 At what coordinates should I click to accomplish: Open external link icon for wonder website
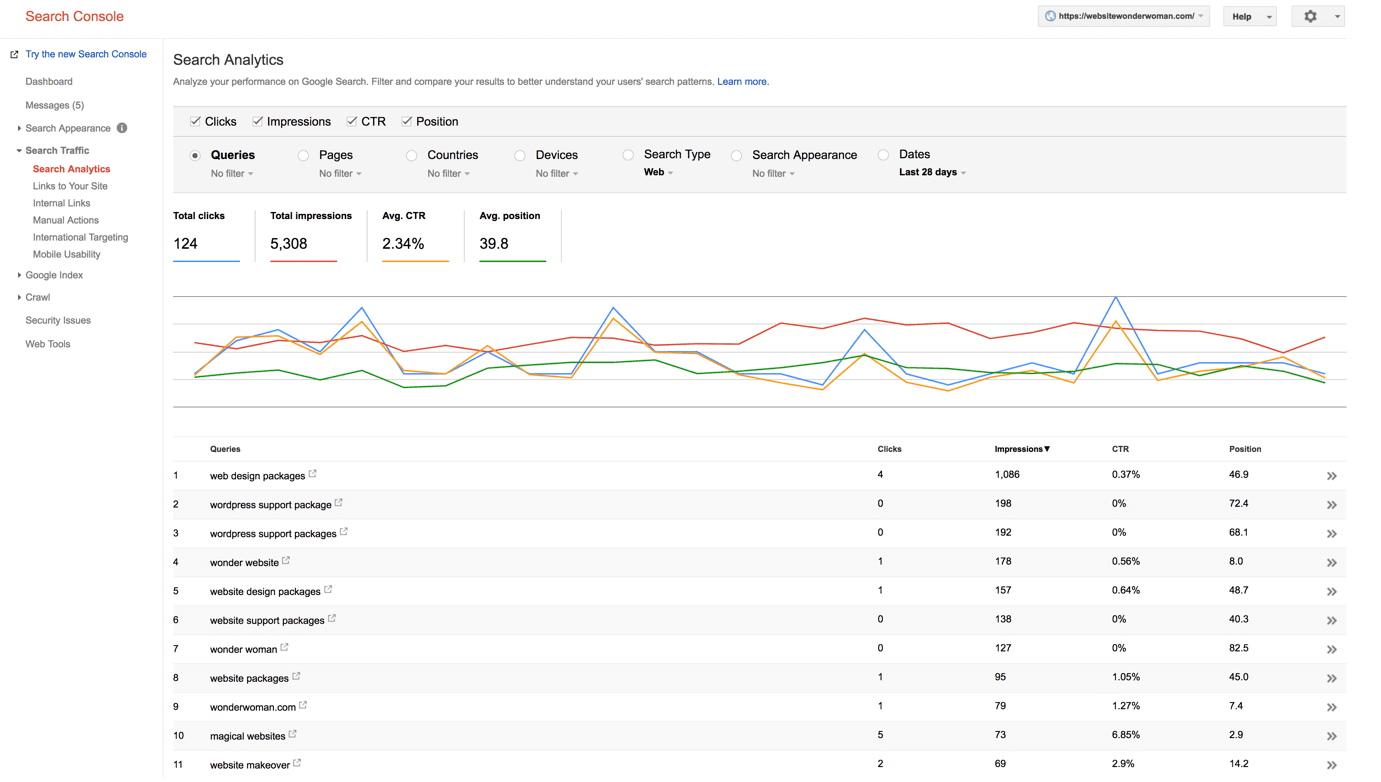tap(286, 561)
